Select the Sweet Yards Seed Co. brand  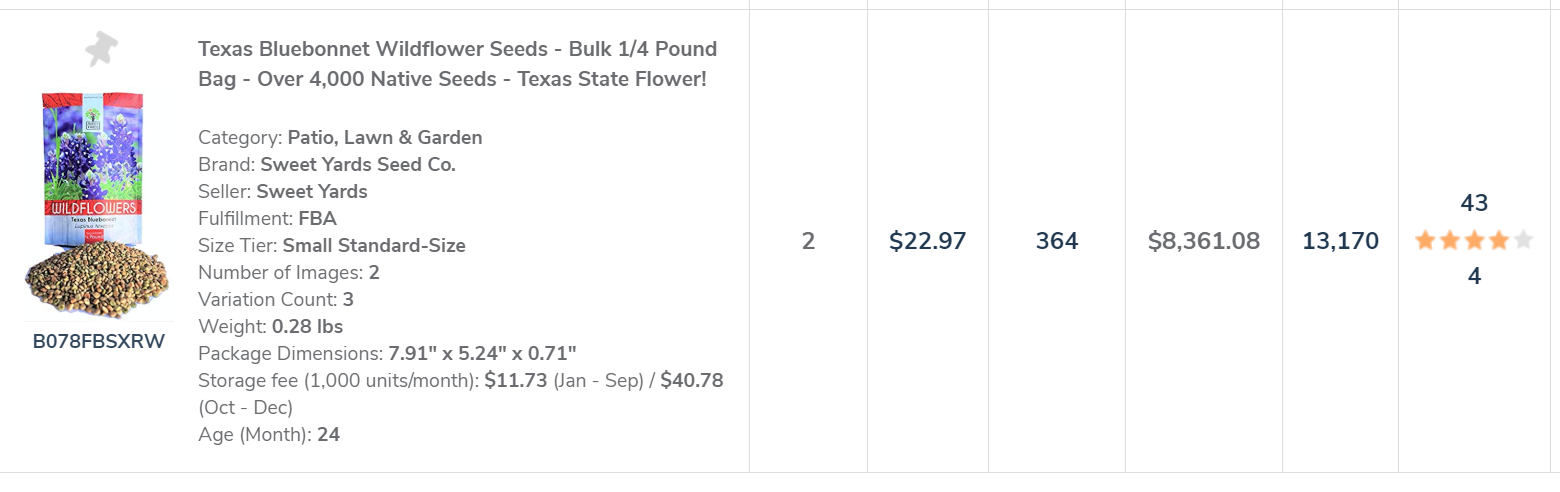[358, 165]
